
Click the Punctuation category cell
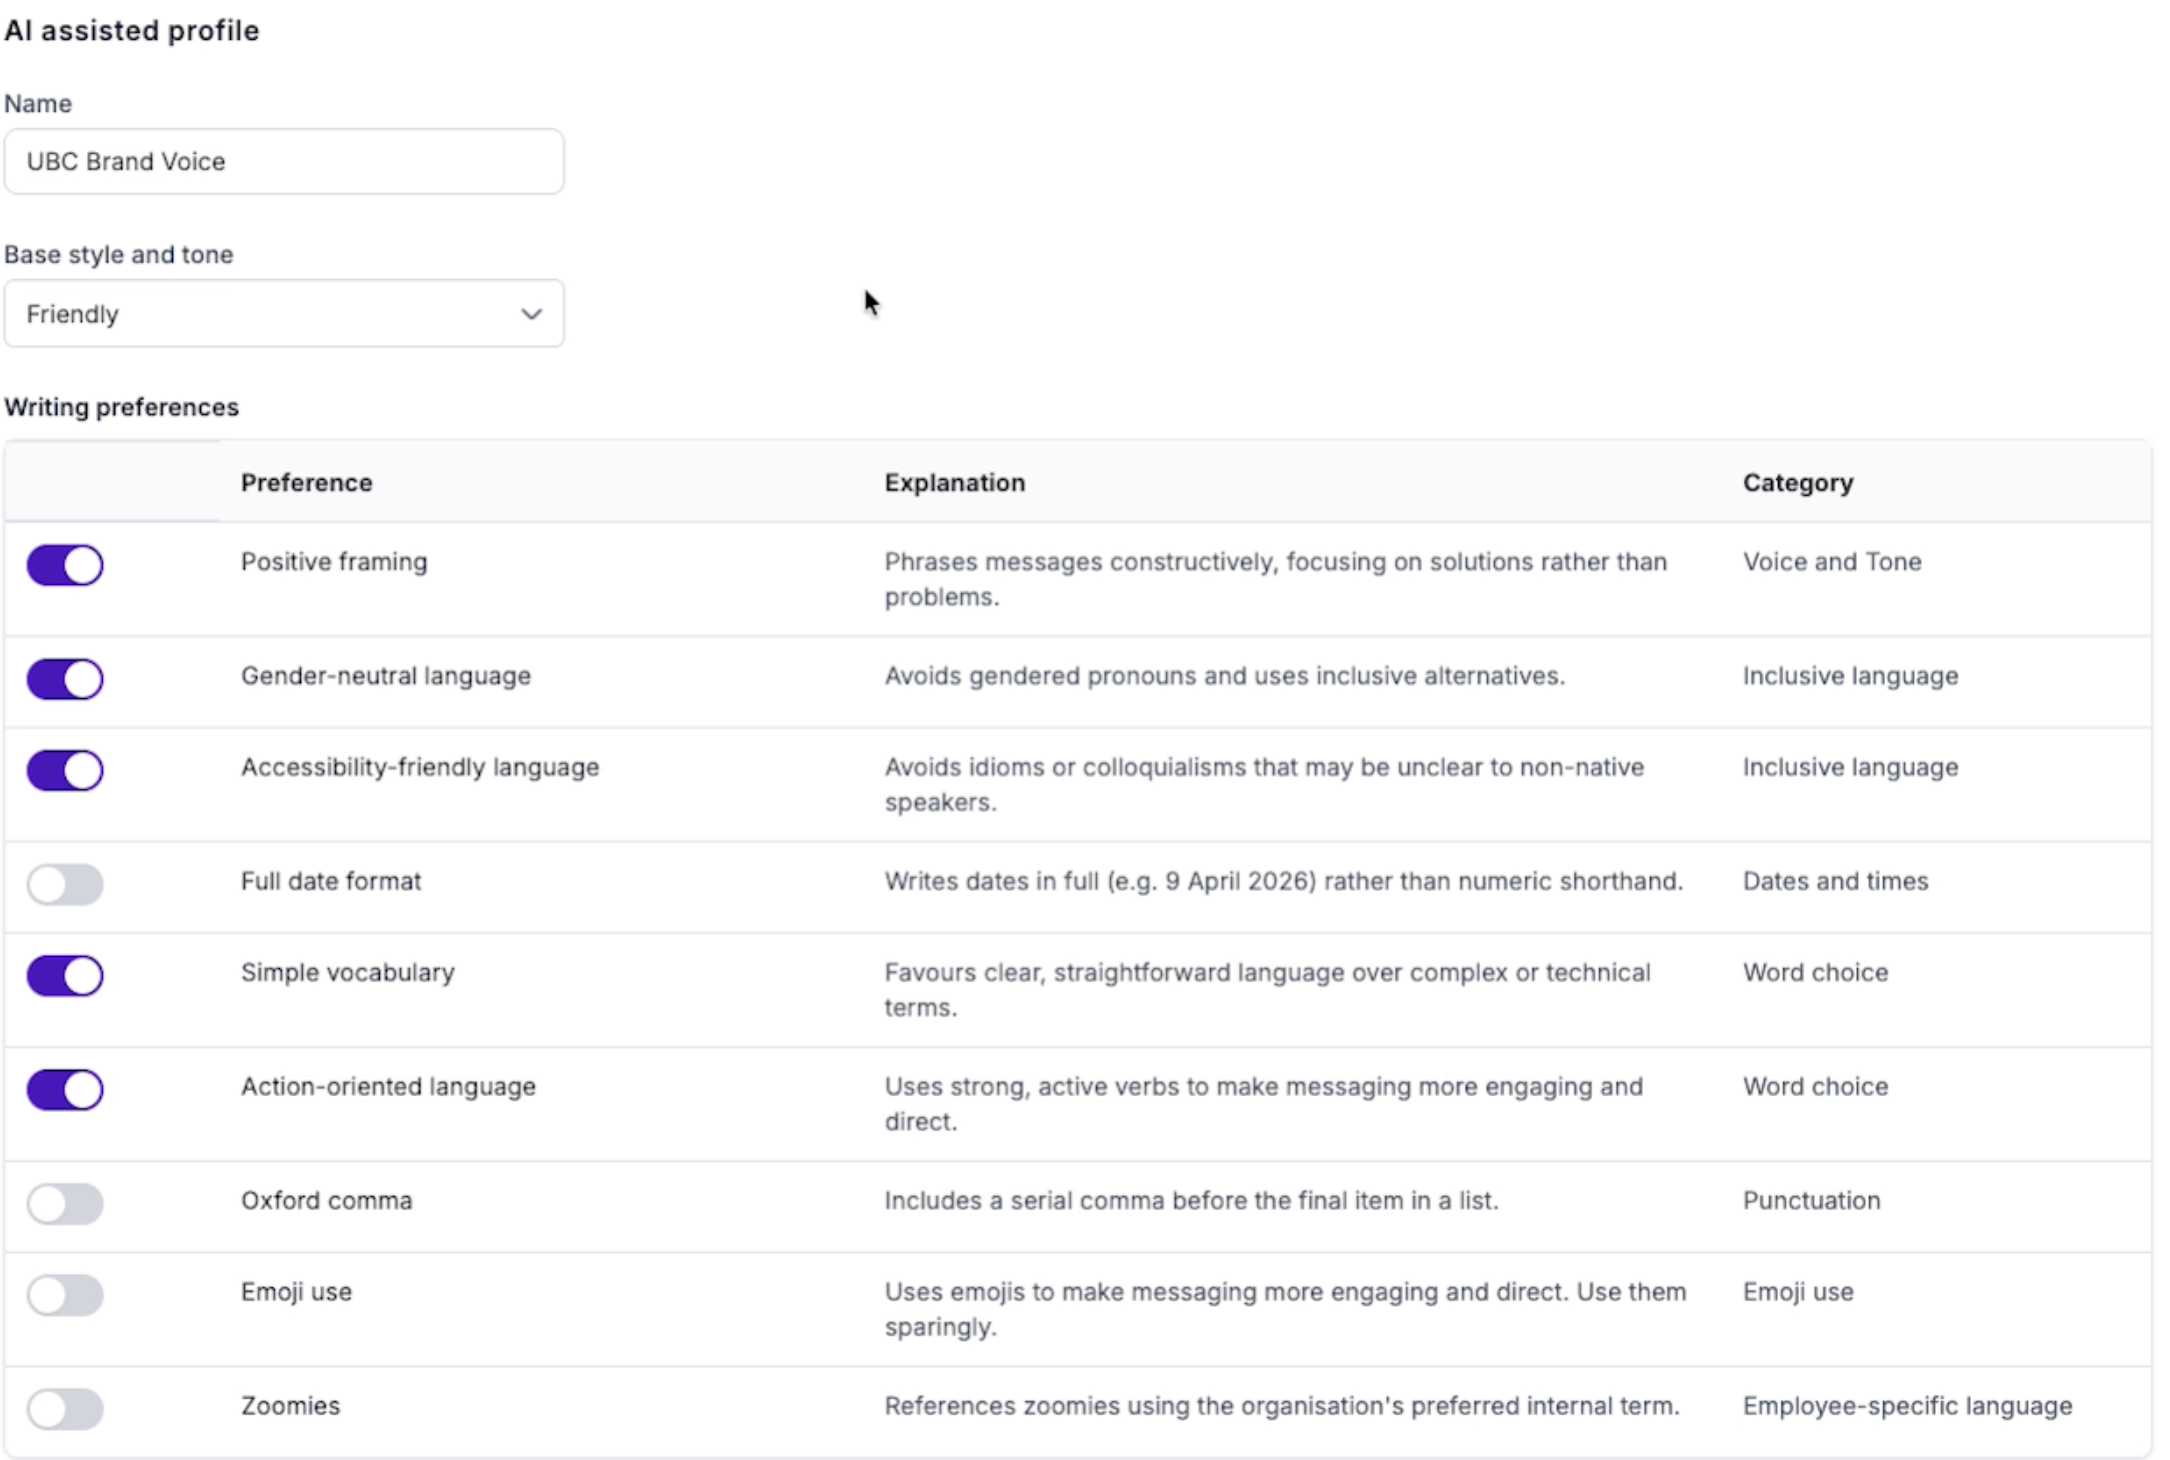pyautogui.click(x=1811, y=1200)
